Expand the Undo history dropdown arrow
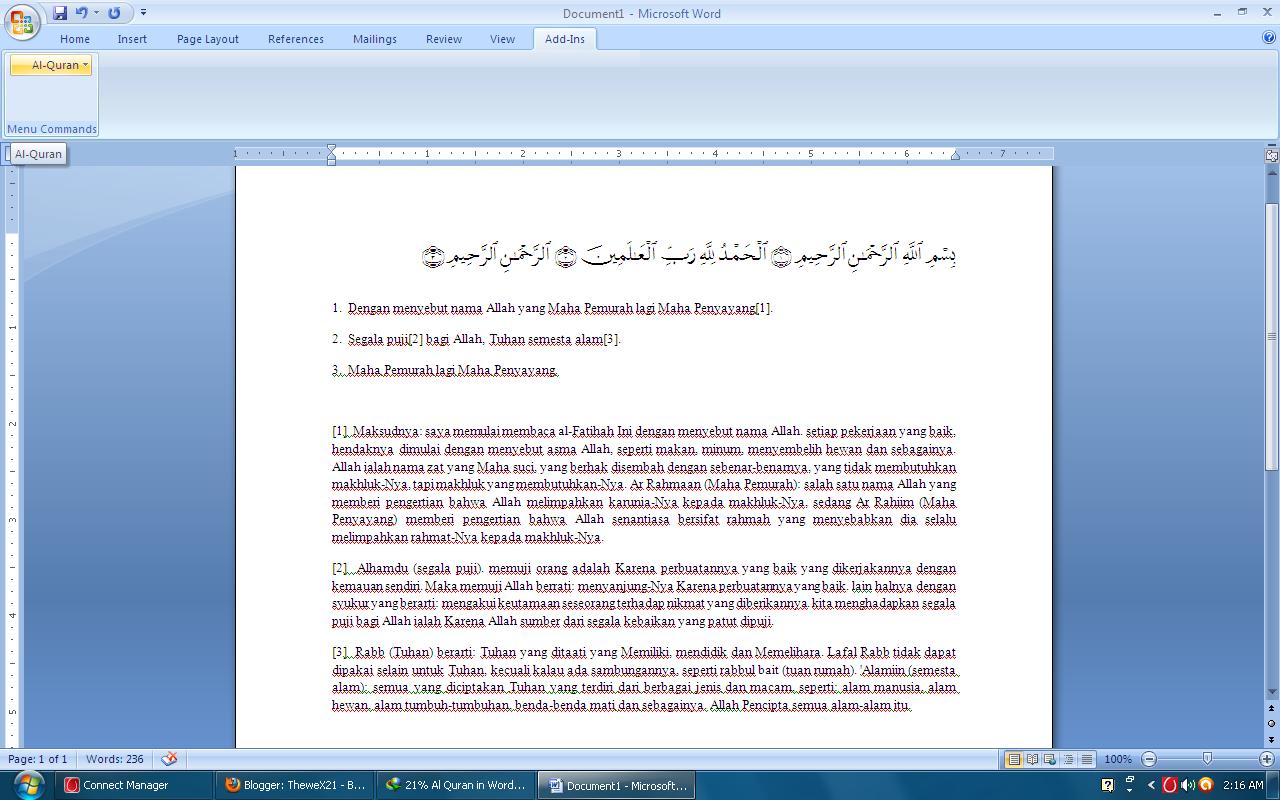 coord(96,13)
